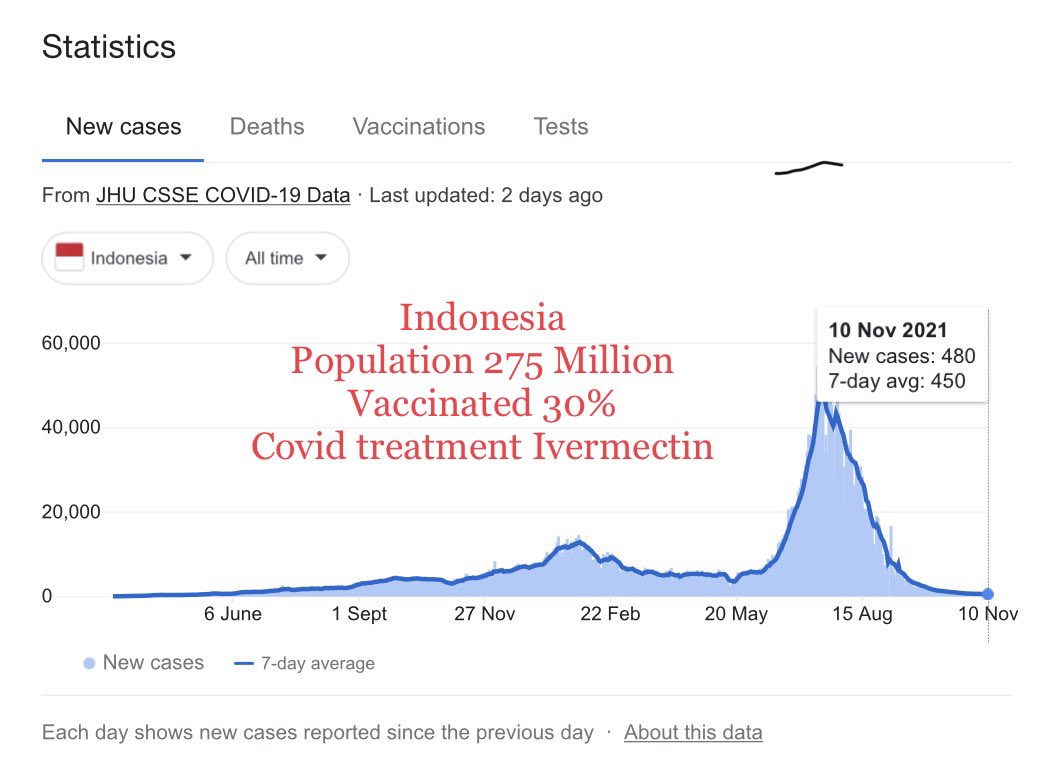1042x780 pixels.
Task: Switch to the Deaths tab
Action: point(267,127)
